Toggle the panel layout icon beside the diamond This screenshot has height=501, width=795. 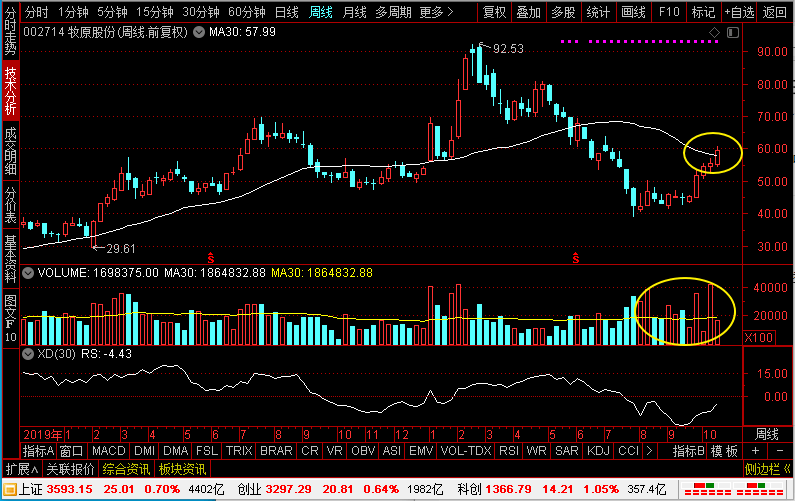point(733,33)
